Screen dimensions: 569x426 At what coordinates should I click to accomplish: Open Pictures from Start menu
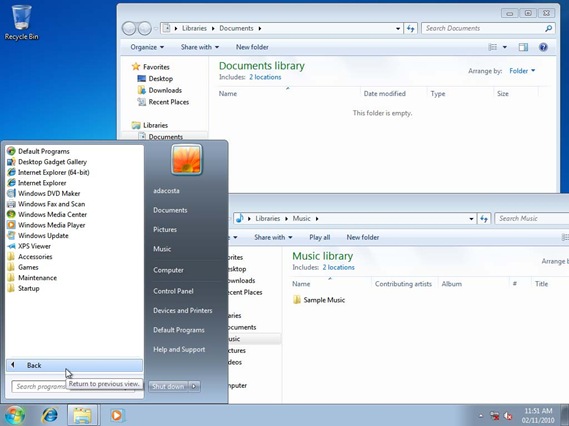165,229
